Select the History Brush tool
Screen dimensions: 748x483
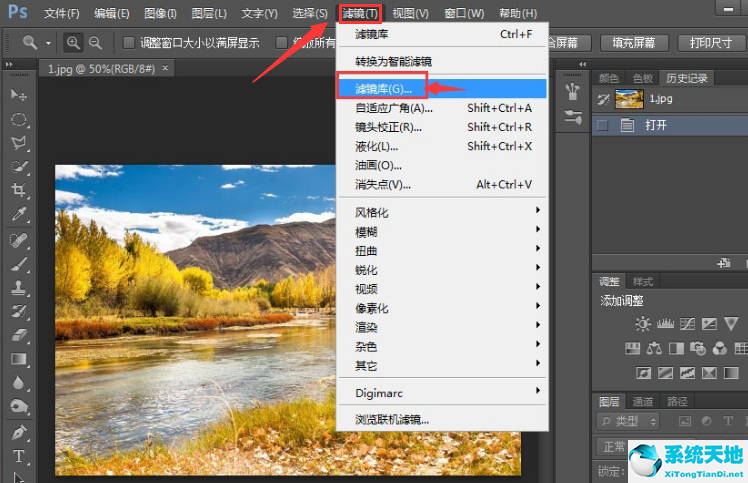click(x=19, y=311)
